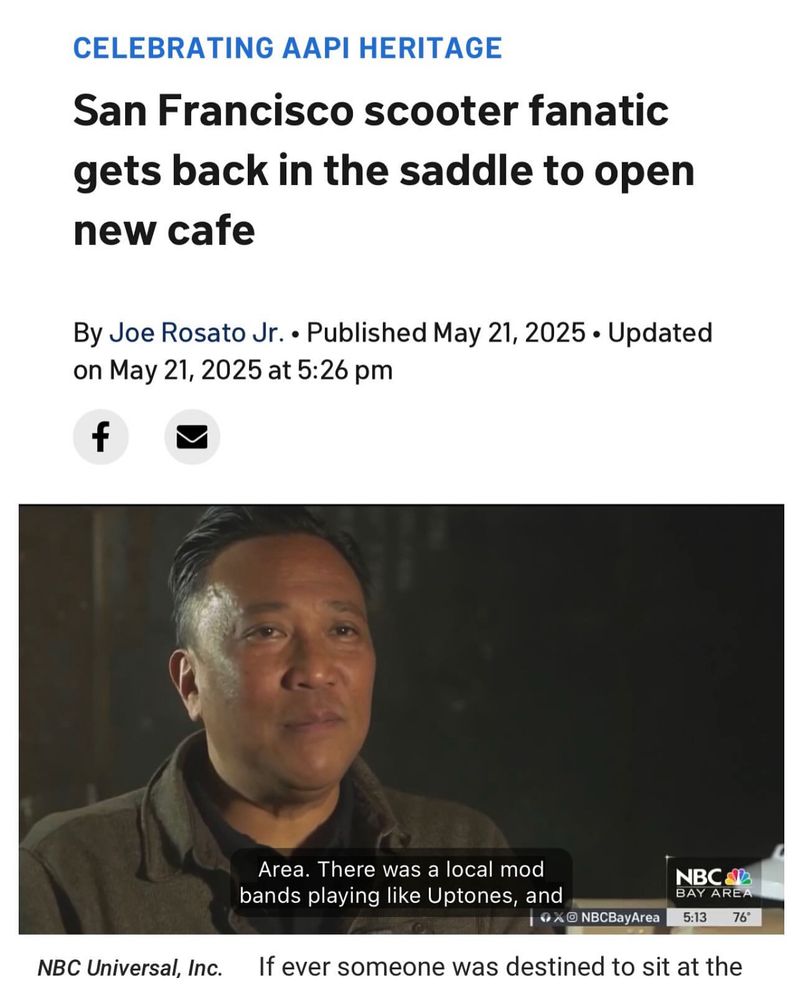Share the article via email envelope icon
The width and height of the screenshot is (803, 1000).
click(x=192, y=437)
